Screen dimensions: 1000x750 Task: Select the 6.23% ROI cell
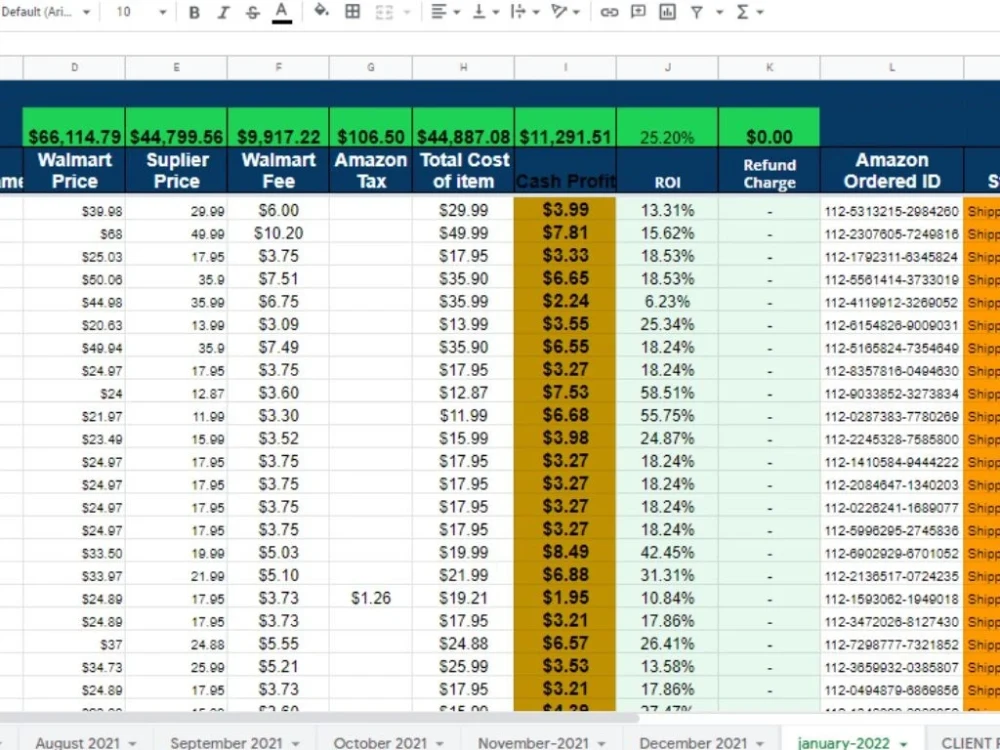(x=667, y=302)
